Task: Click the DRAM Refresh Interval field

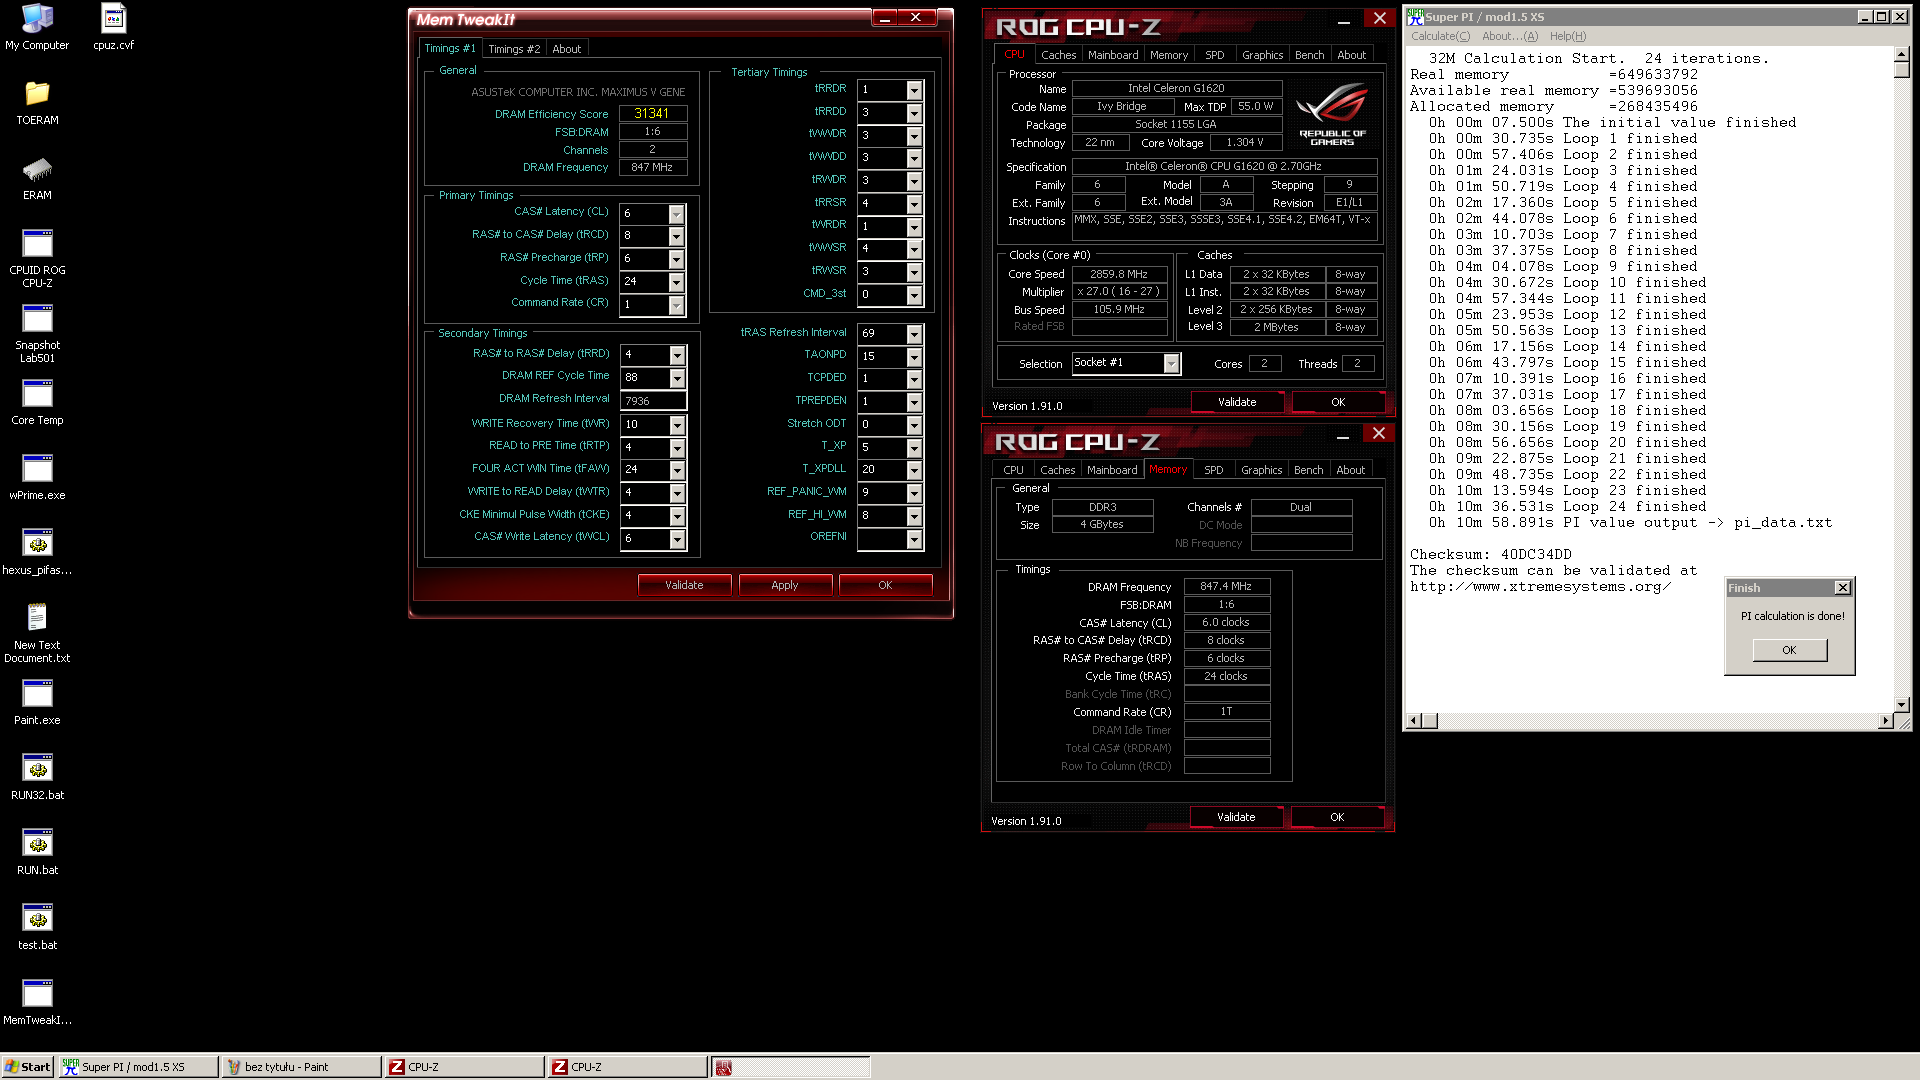Action: [653, 401]
